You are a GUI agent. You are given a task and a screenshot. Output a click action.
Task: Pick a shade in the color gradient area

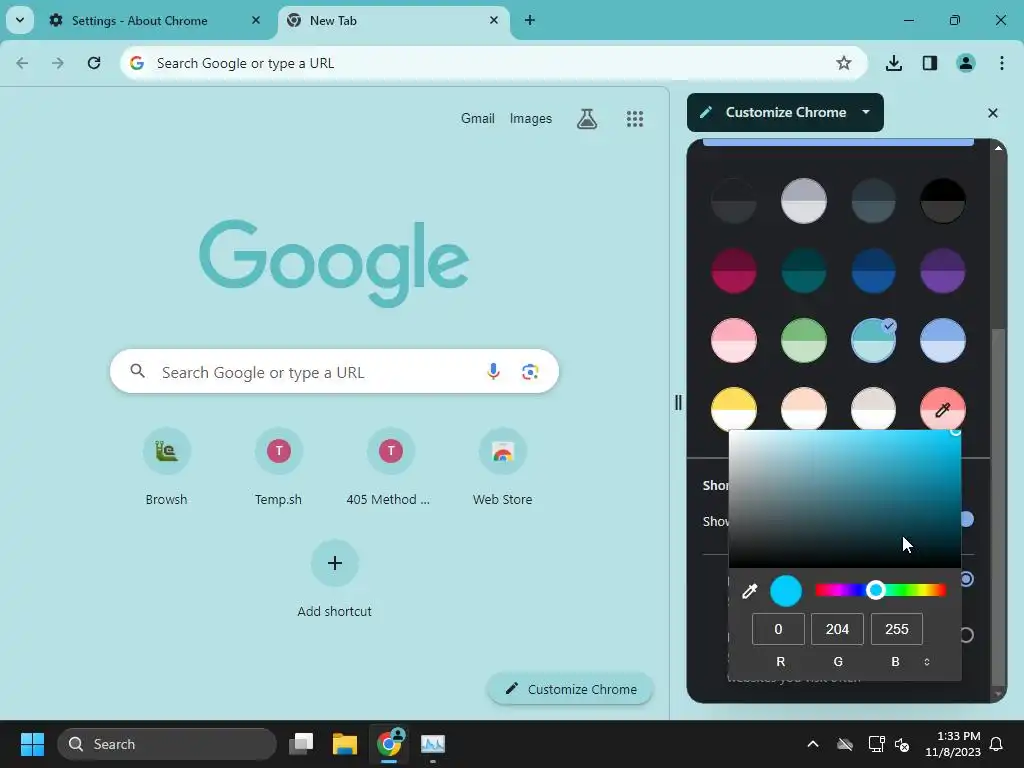click(844, 499)
